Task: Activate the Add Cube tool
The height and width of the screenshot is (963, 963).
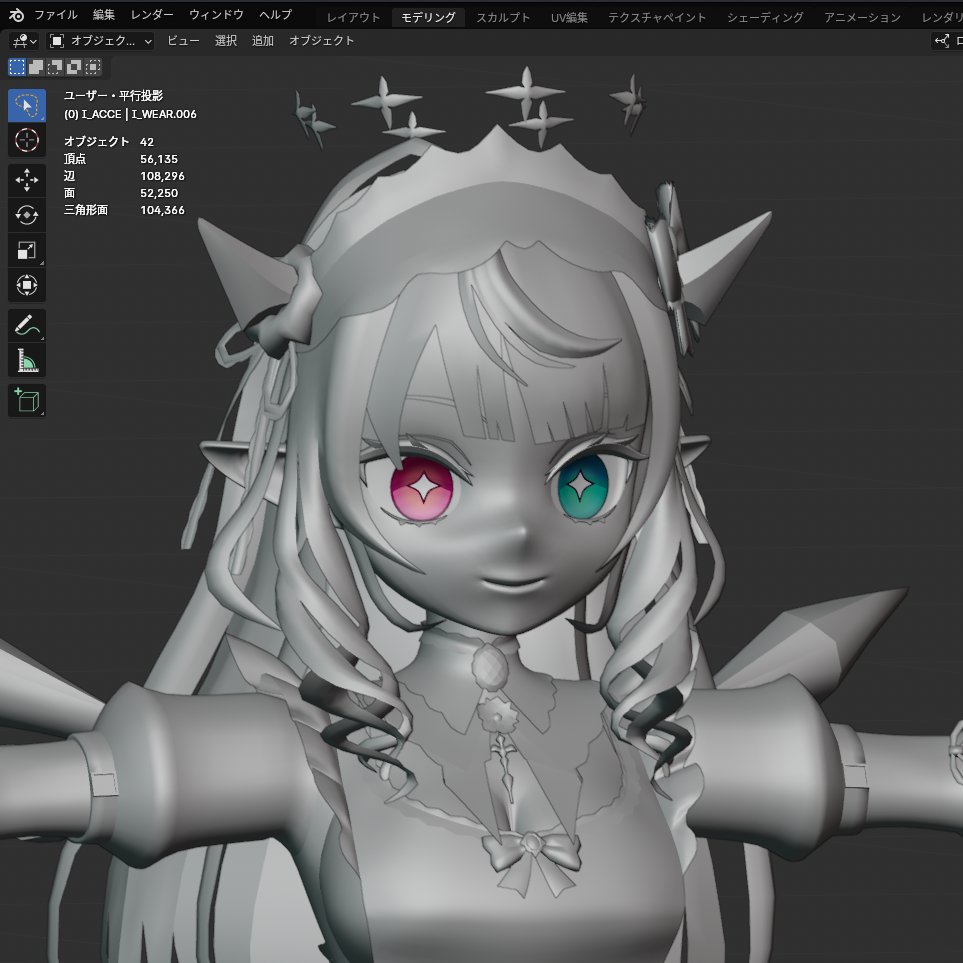Action: 26,400
